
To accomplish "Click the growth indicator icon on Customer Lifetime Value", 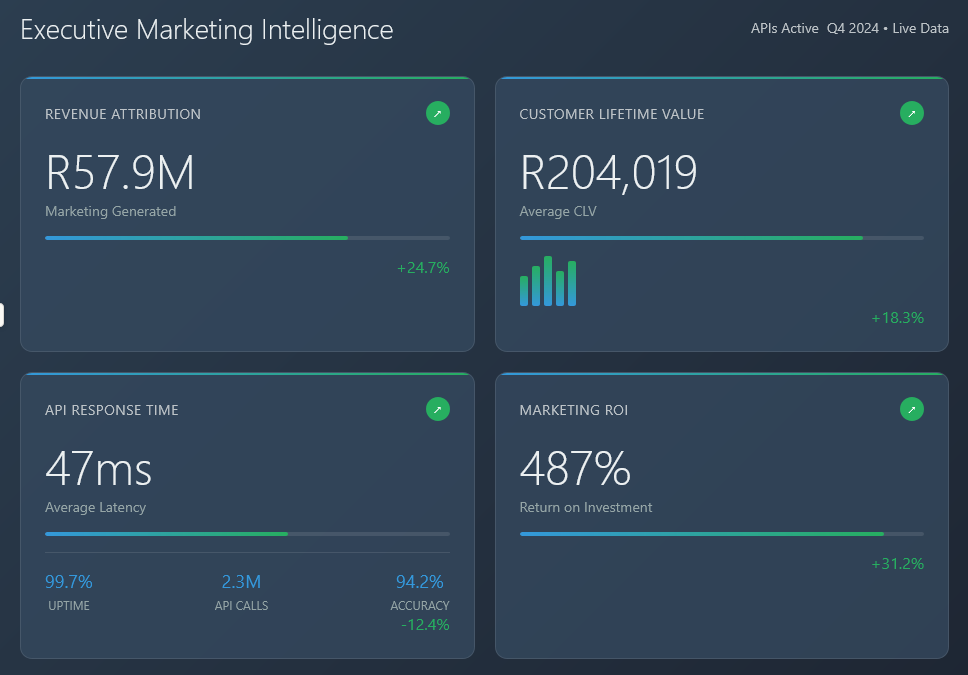I will pos(911,113).
